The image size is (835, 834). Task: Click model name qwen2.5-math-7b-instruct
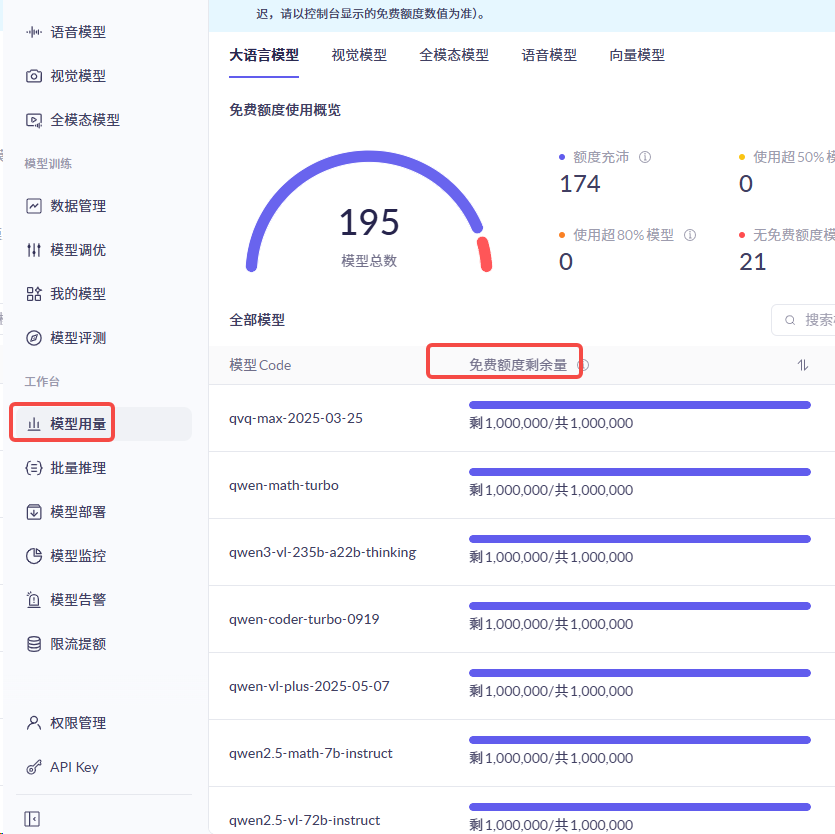point(310,754)
